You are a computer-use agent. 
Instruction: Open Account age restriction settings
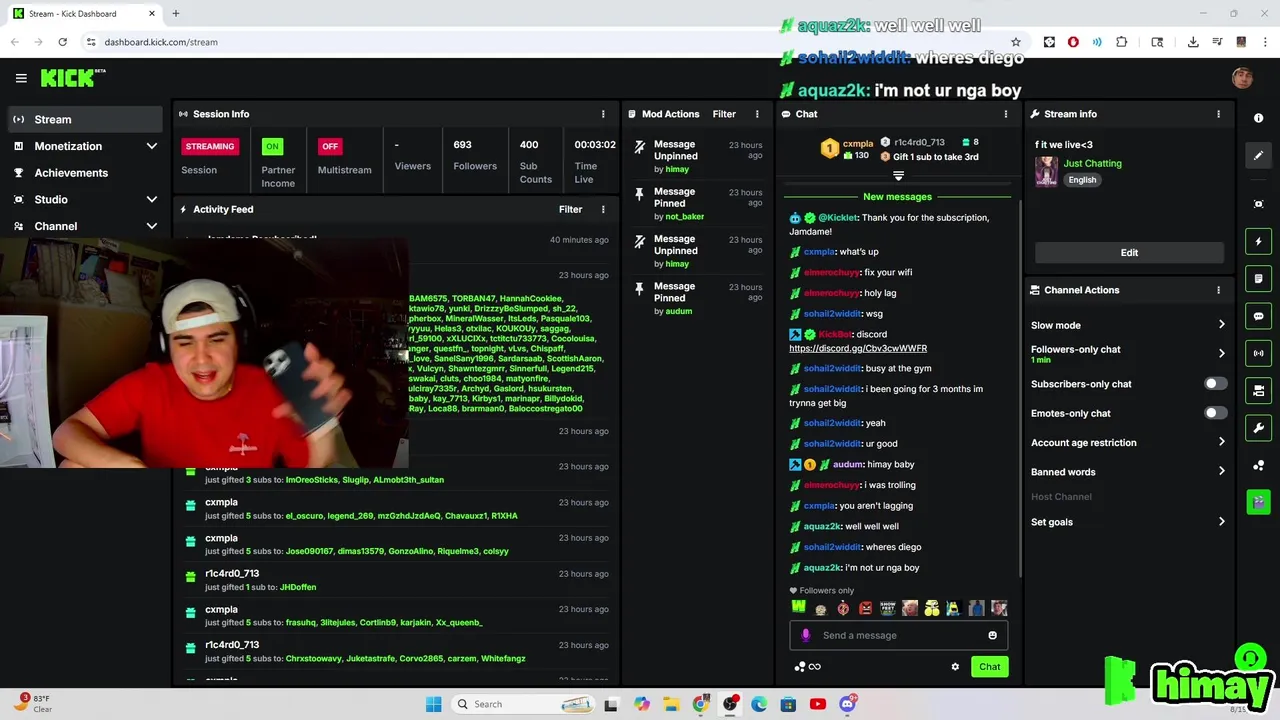[x=1128, y=442]
